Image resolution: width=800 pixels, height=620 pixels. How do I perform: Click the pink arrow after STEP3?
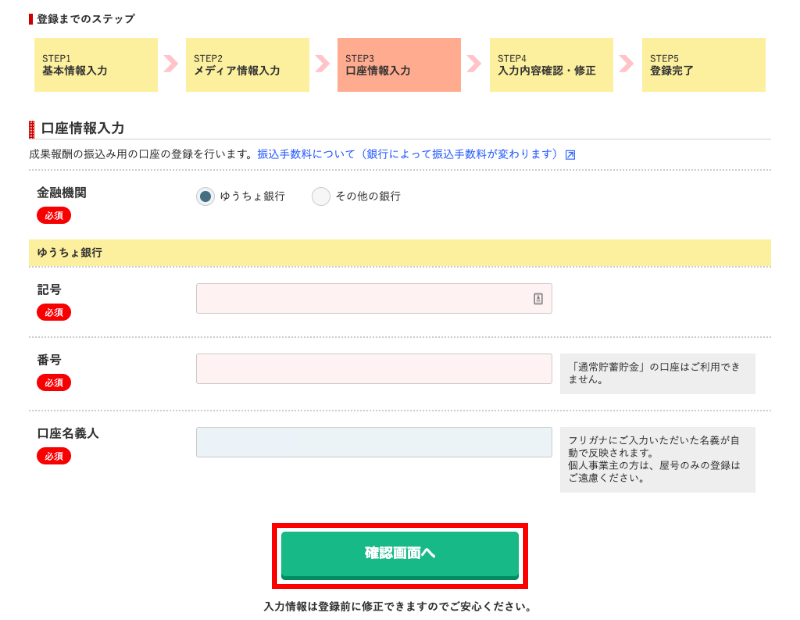click(x=474, y=64)
